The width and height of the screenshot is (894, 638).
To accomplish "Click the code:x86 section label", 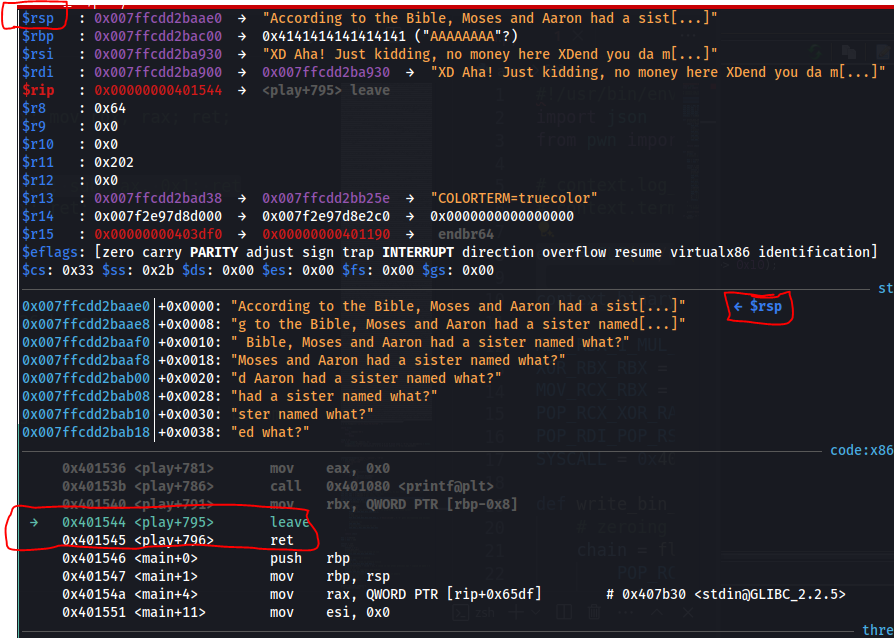I will pyautogui.click(x=861, y=450).
